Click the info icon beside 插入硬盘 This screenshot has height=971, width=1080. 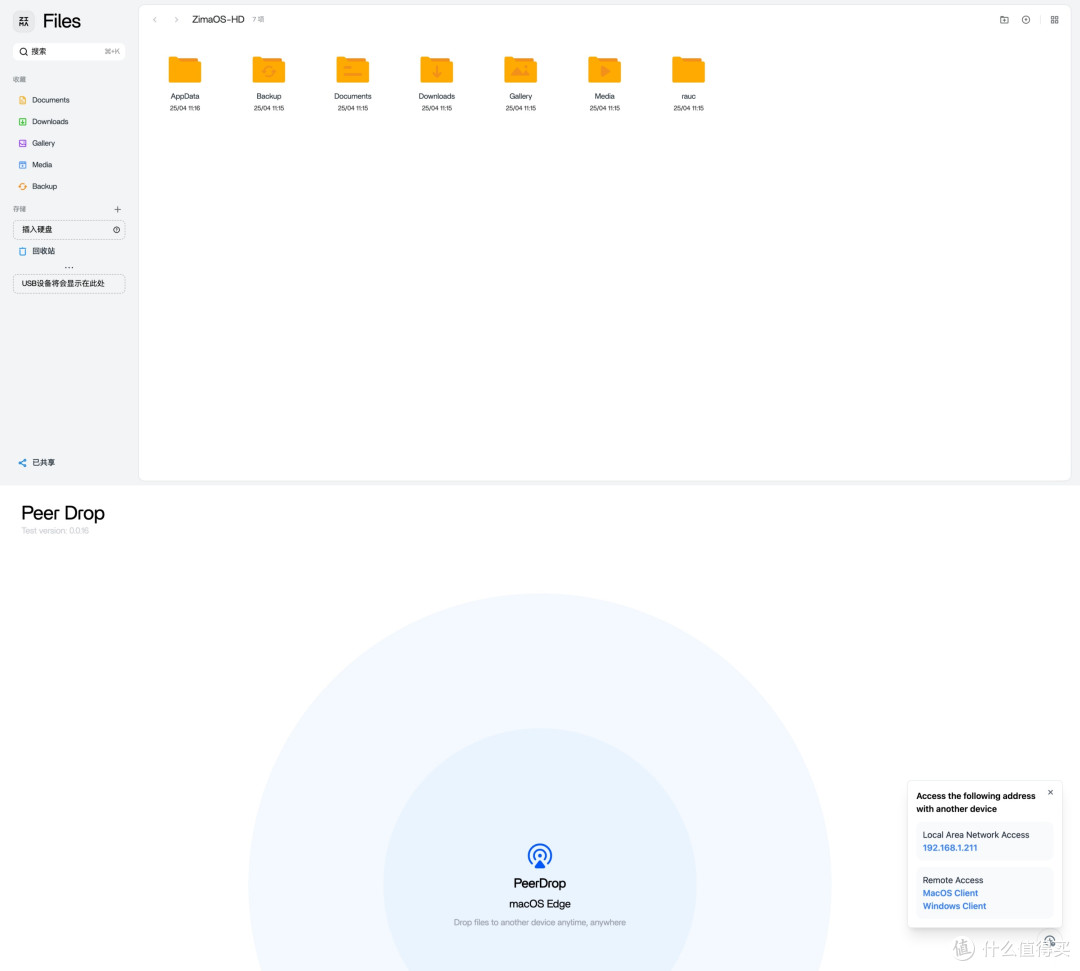point(116,230)
